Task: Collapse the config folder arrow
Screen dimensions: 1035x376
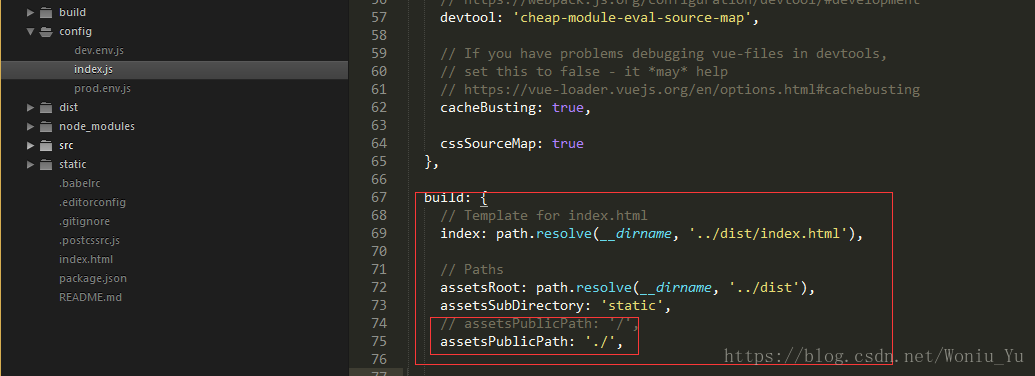Action: point(30,31)
